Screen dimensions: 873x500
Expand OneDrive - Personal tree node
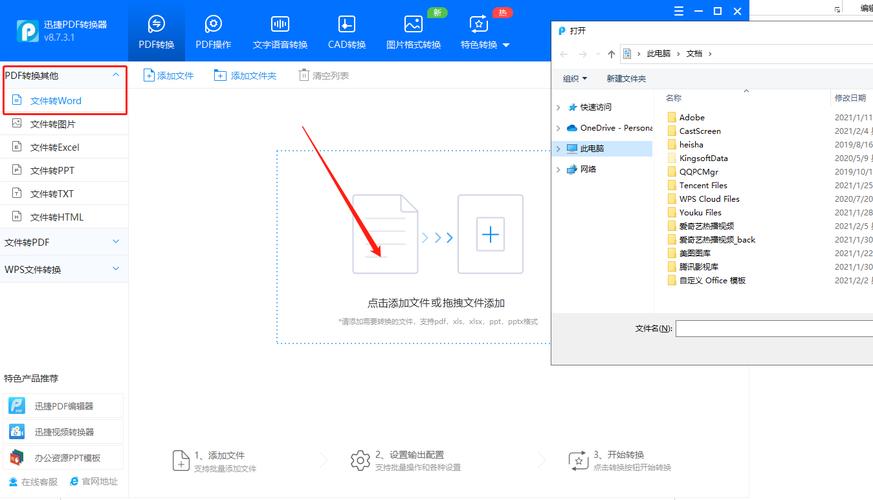tap(558, 128)
